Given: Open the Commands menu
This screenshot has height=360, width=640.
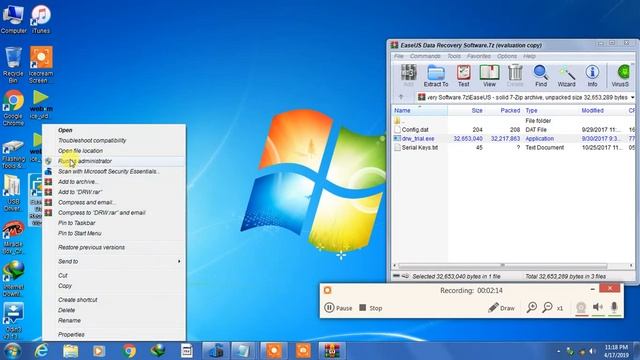Looking at the screenshot, I should (425, 56).
